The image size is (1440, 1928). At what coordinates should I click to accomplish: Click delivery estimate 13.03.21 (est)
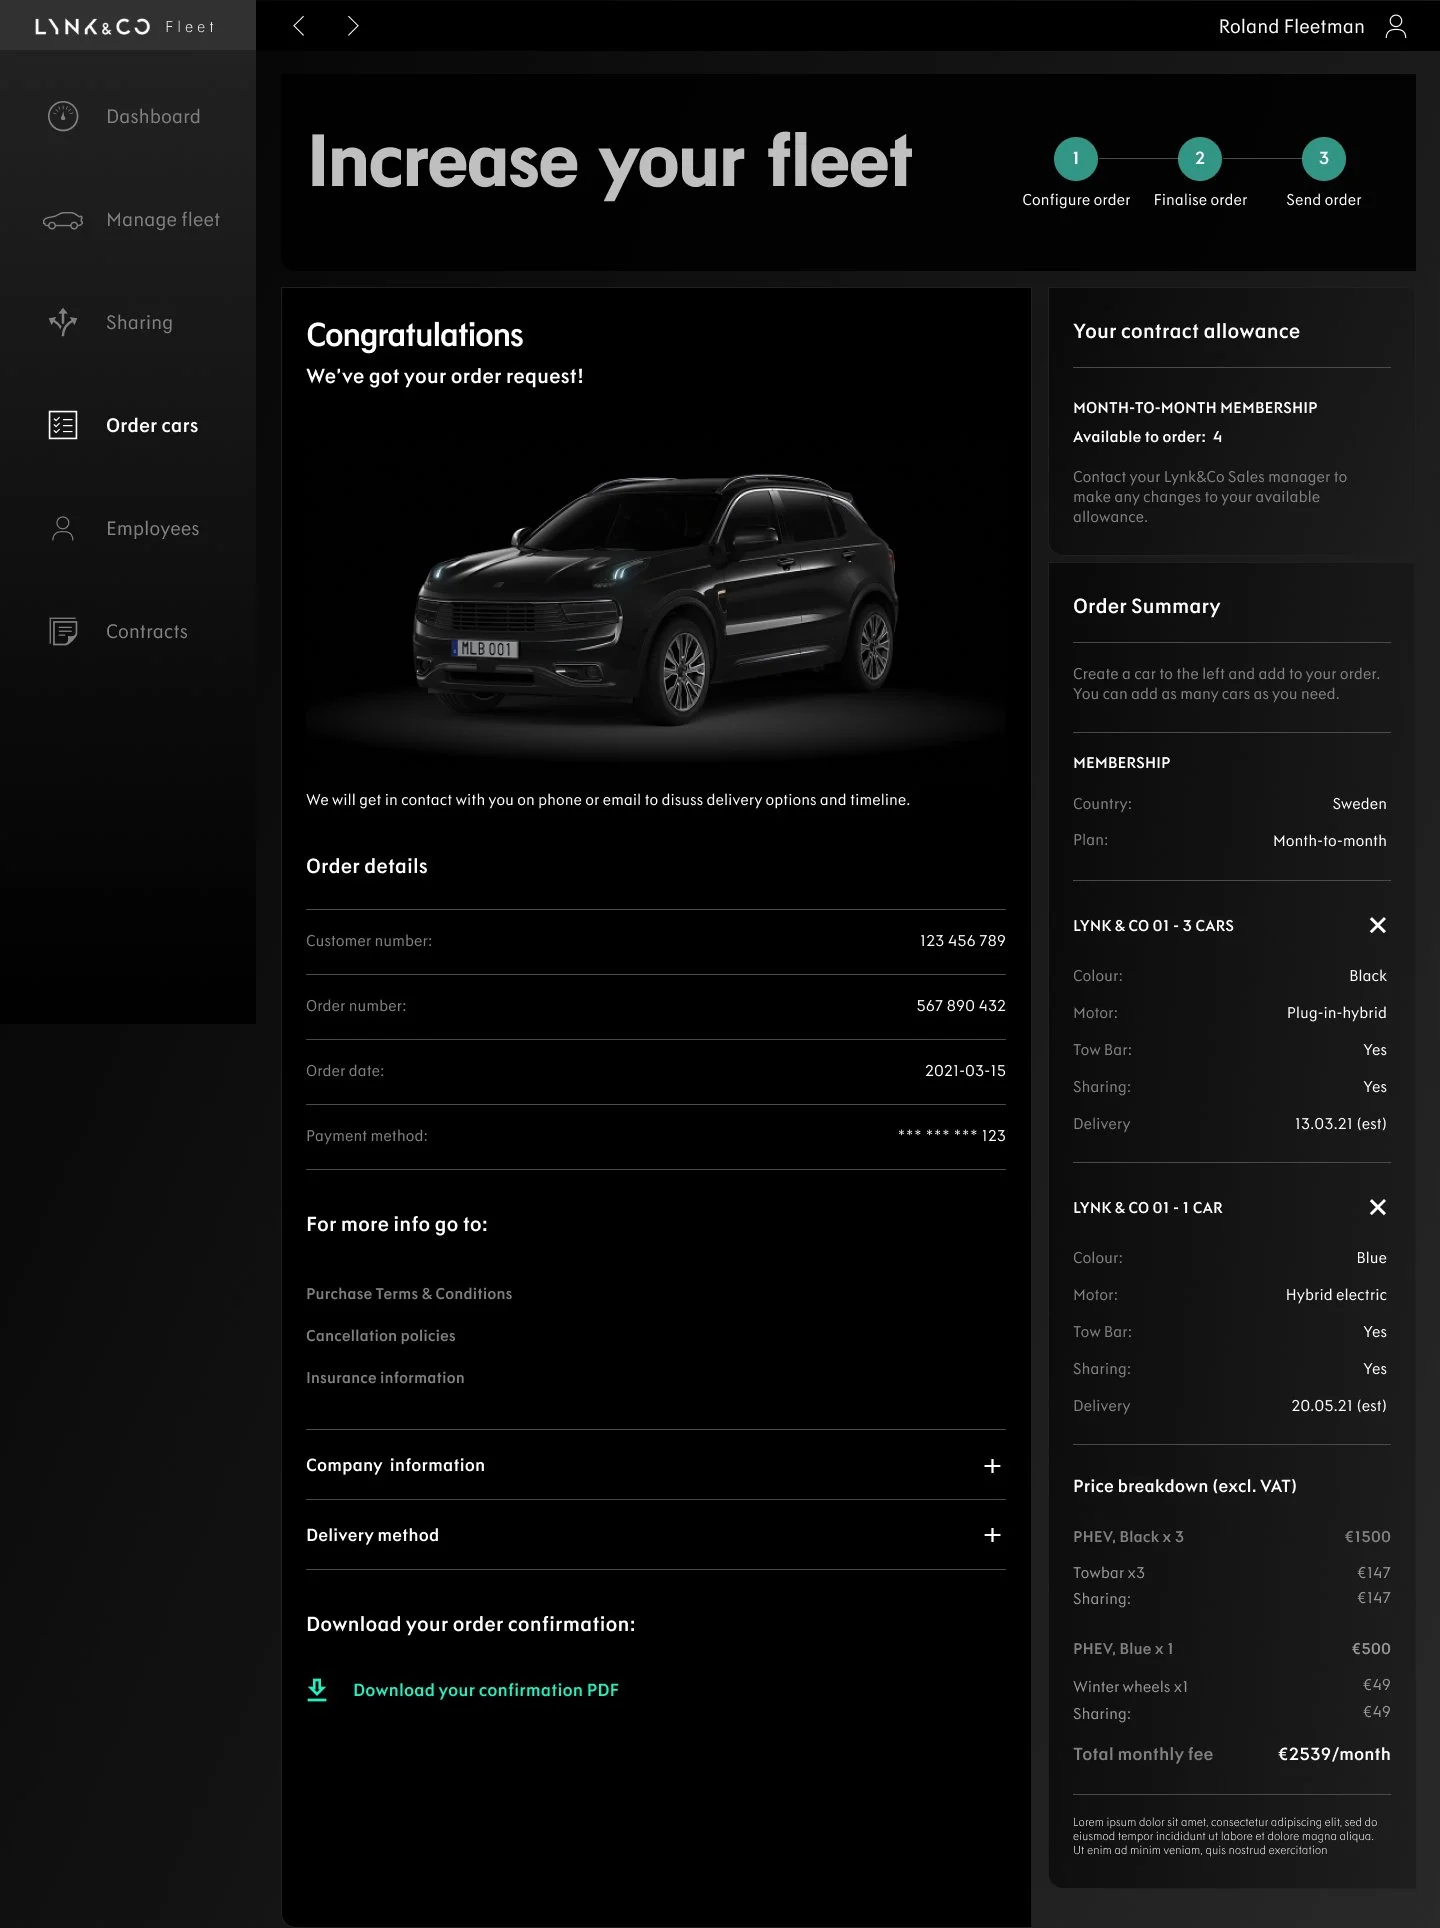coord(1340,1124)
